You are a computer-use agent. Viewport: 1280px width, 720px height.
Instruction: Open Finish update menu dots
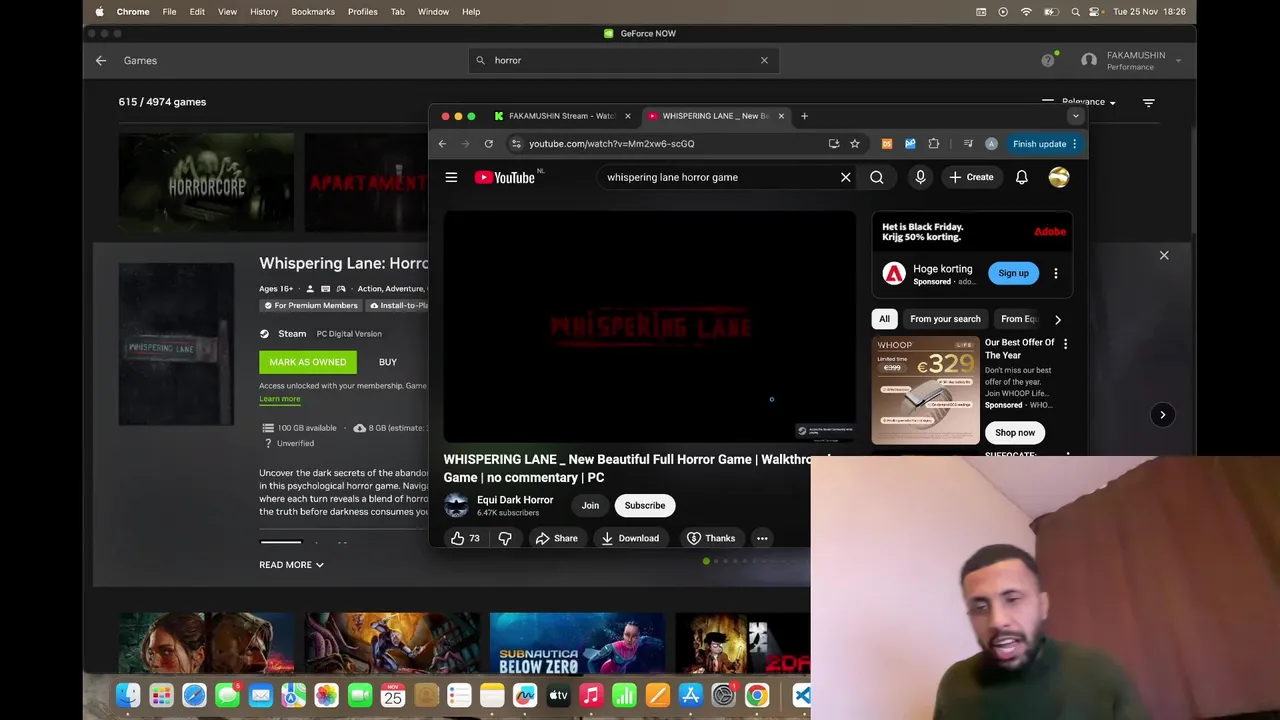pyautogui.click(x=1074, y=143)
